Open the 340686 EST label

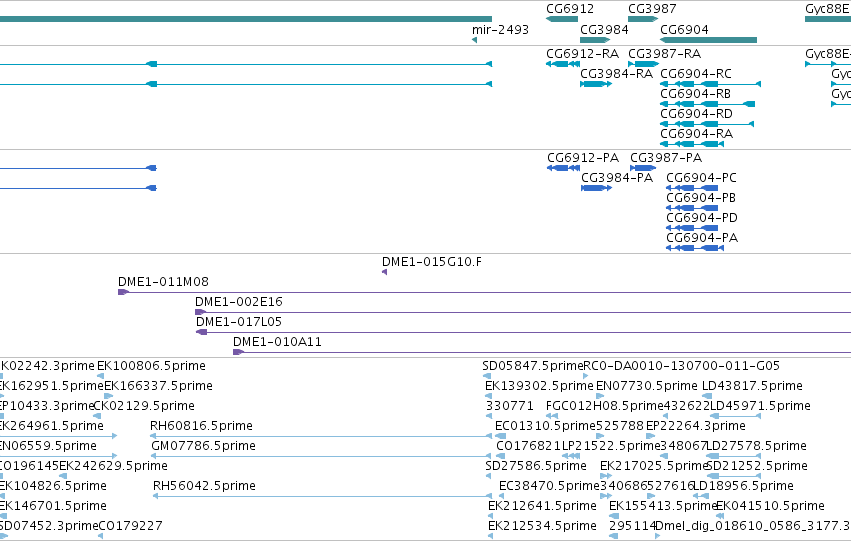[624, 486]
